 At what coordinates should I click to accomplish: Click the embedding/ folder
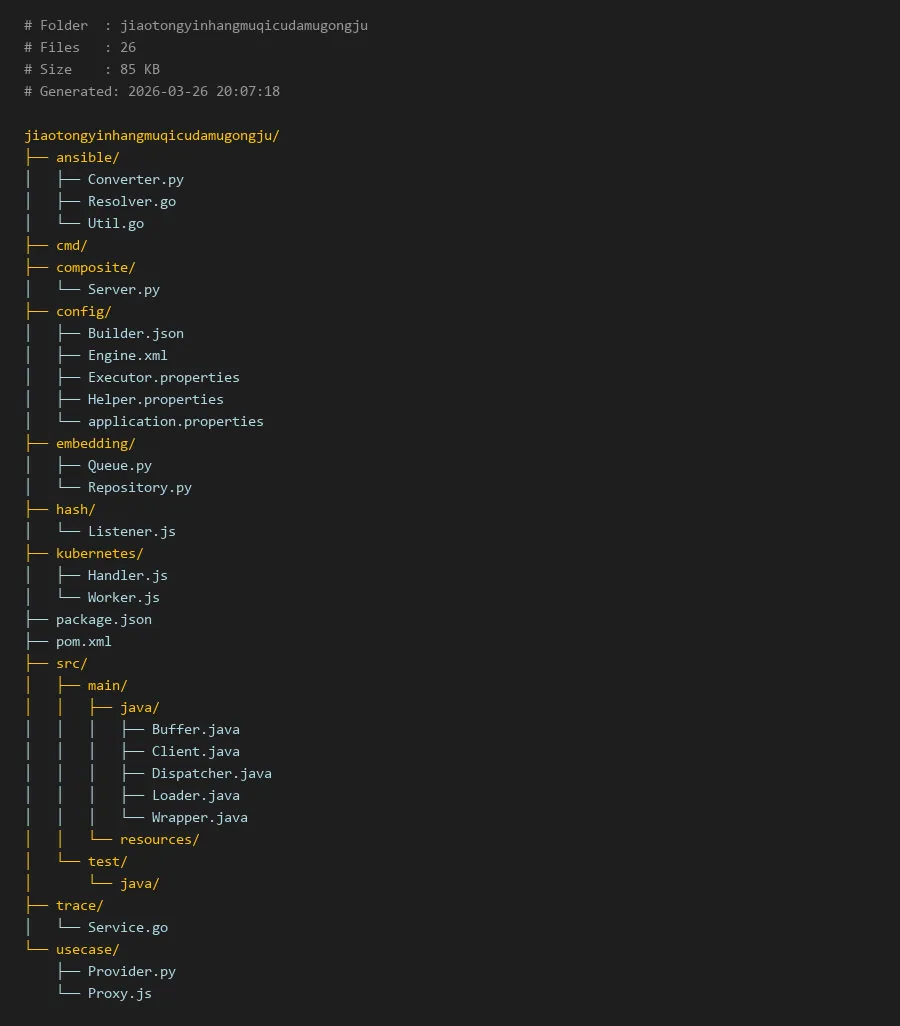pyautogui.click(x=96, y=443)
